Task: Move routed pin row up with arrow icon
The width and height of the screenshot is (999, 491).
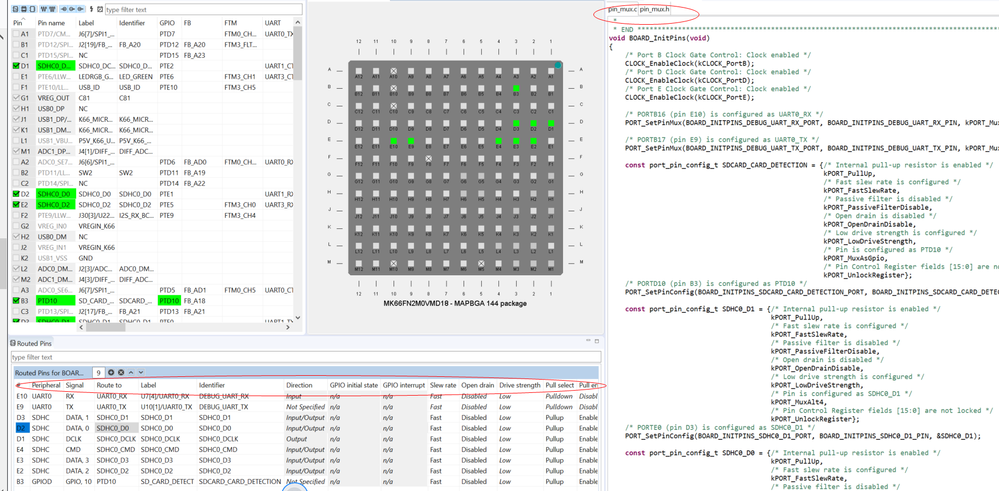Action: pos(132,372)
